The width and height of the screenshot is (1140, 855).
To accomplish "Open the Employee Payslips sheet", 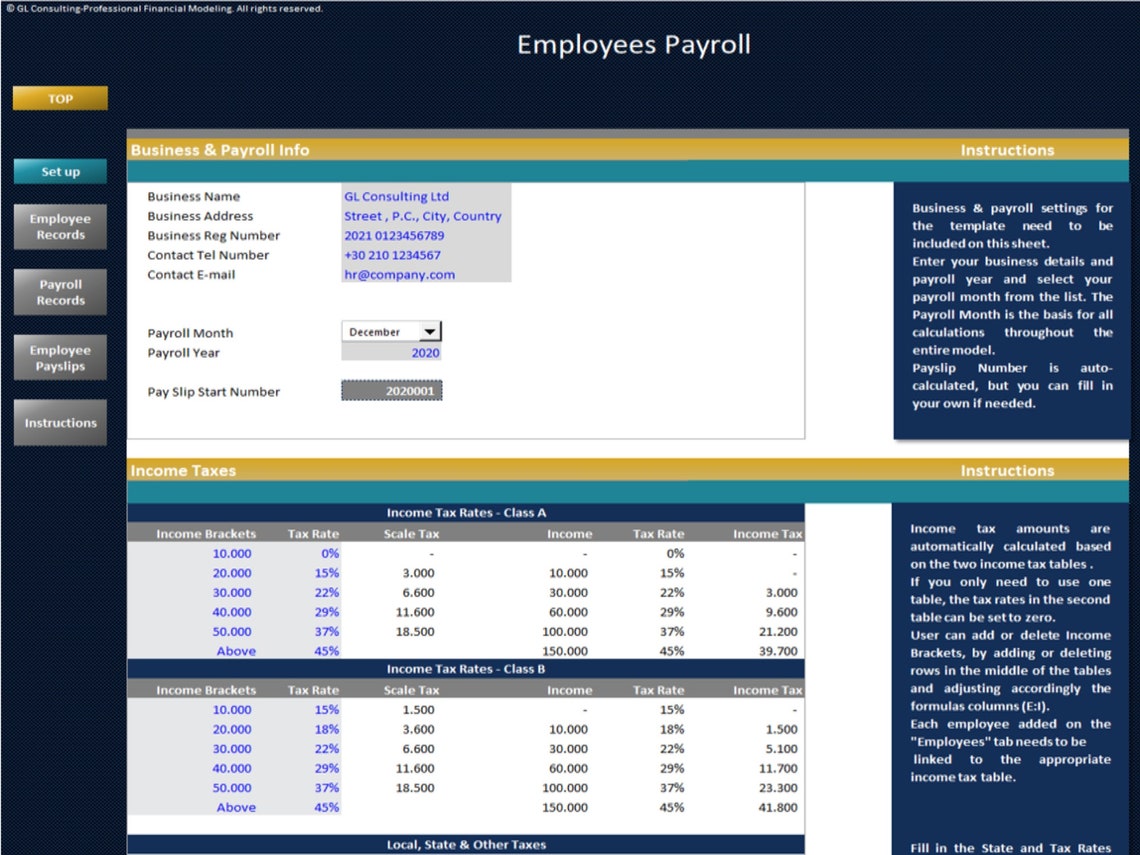I will 59,357.
